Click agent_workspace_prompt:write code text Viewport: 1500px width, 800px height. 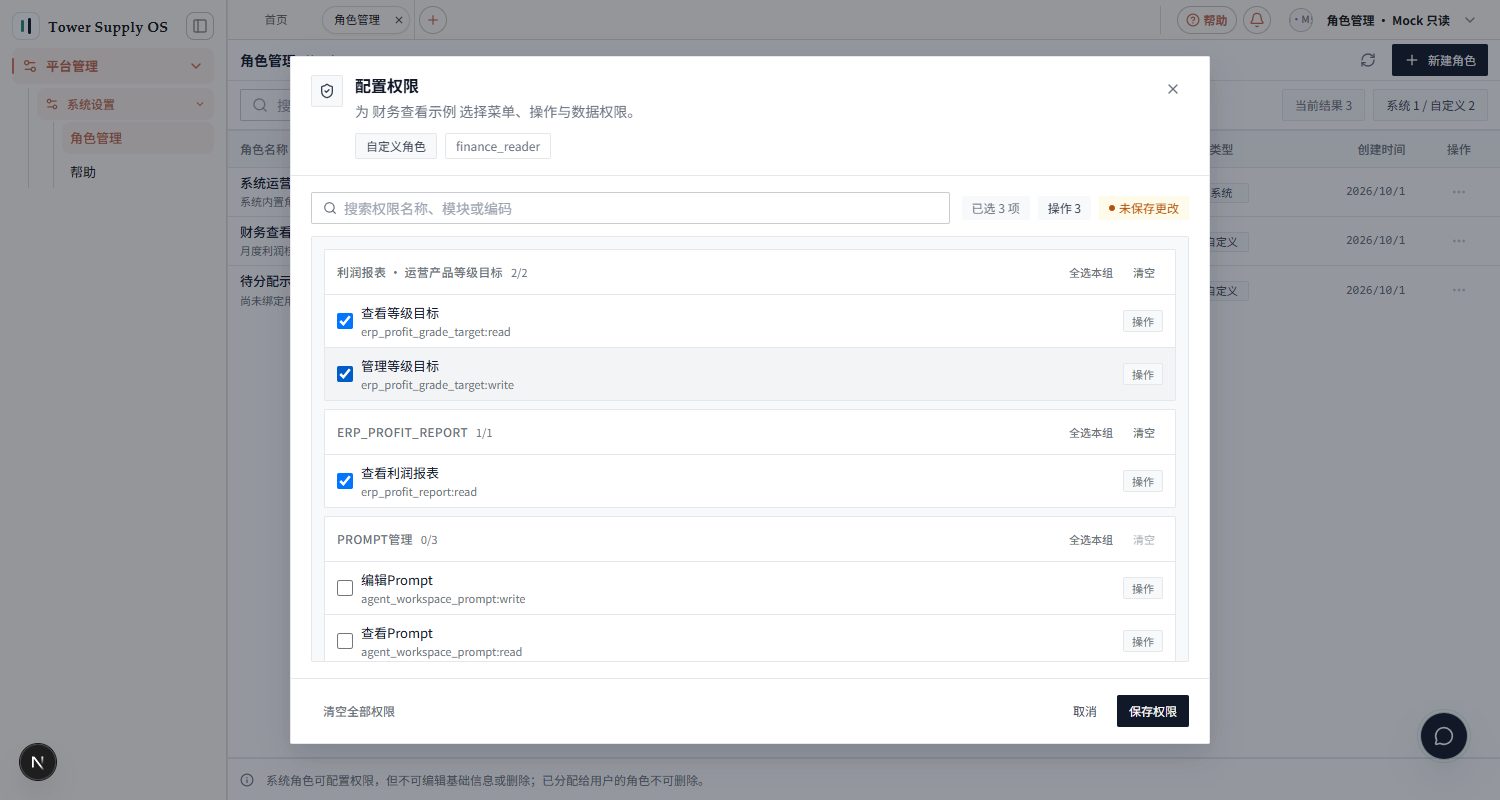pos(443,599)
